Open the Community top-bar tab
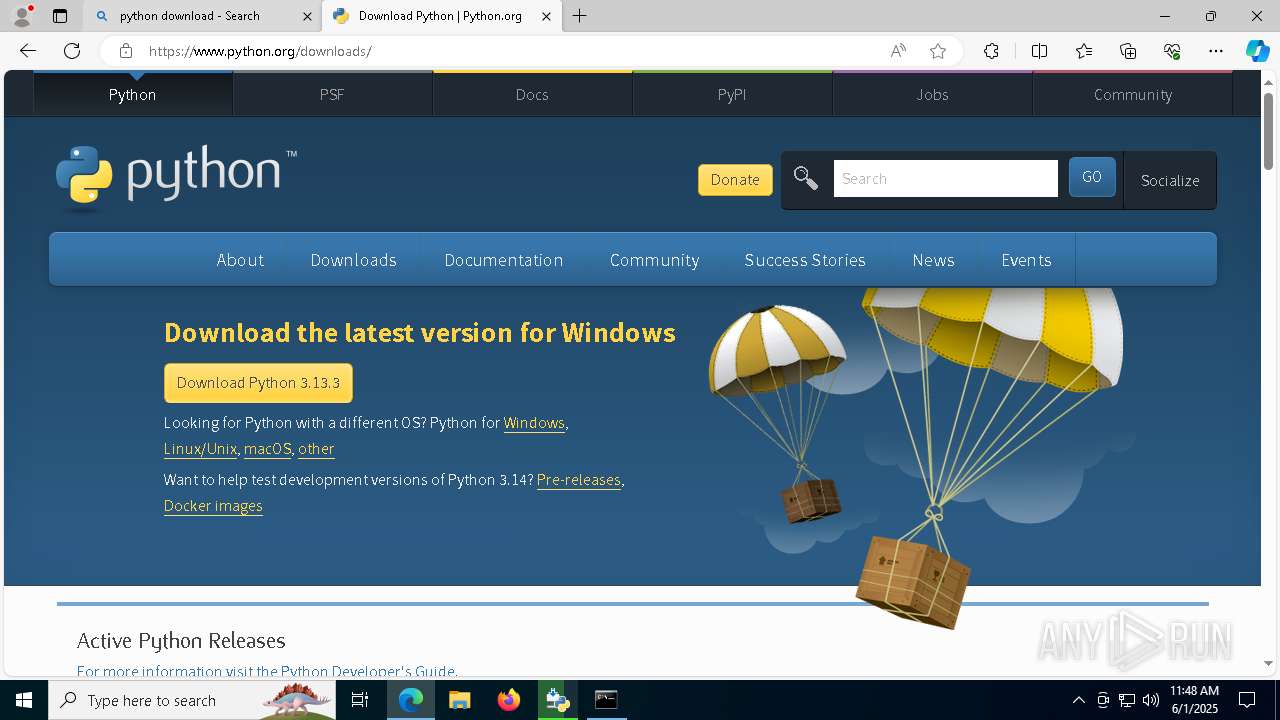Image resolution: width=1280 pixels, height=720 pixels. point(1133,94)
